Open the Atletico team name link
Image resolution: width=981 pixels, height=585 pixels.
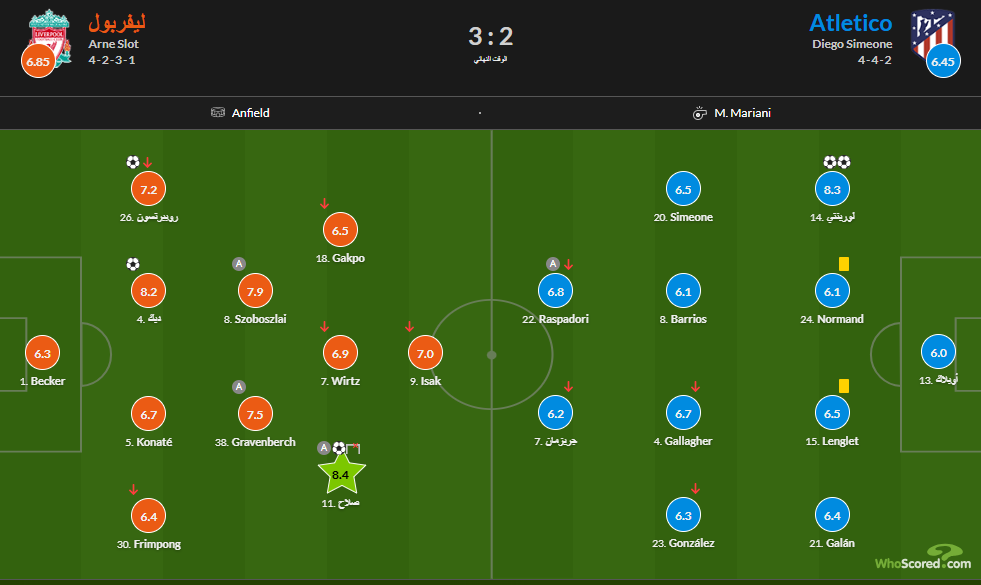(x=850, y=23)
